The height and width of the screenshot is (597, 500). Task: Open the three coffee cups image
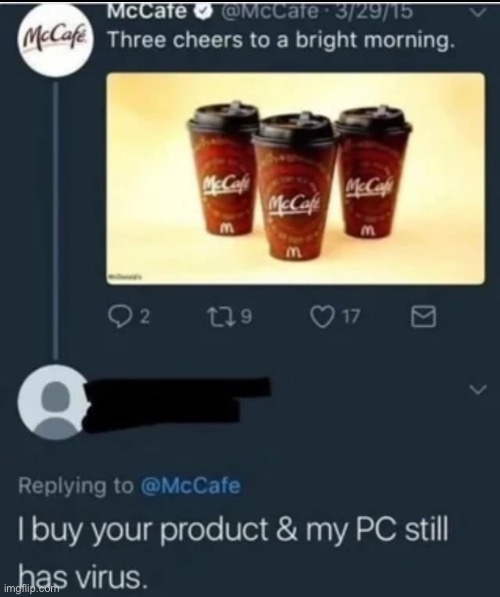click(296, 179)
